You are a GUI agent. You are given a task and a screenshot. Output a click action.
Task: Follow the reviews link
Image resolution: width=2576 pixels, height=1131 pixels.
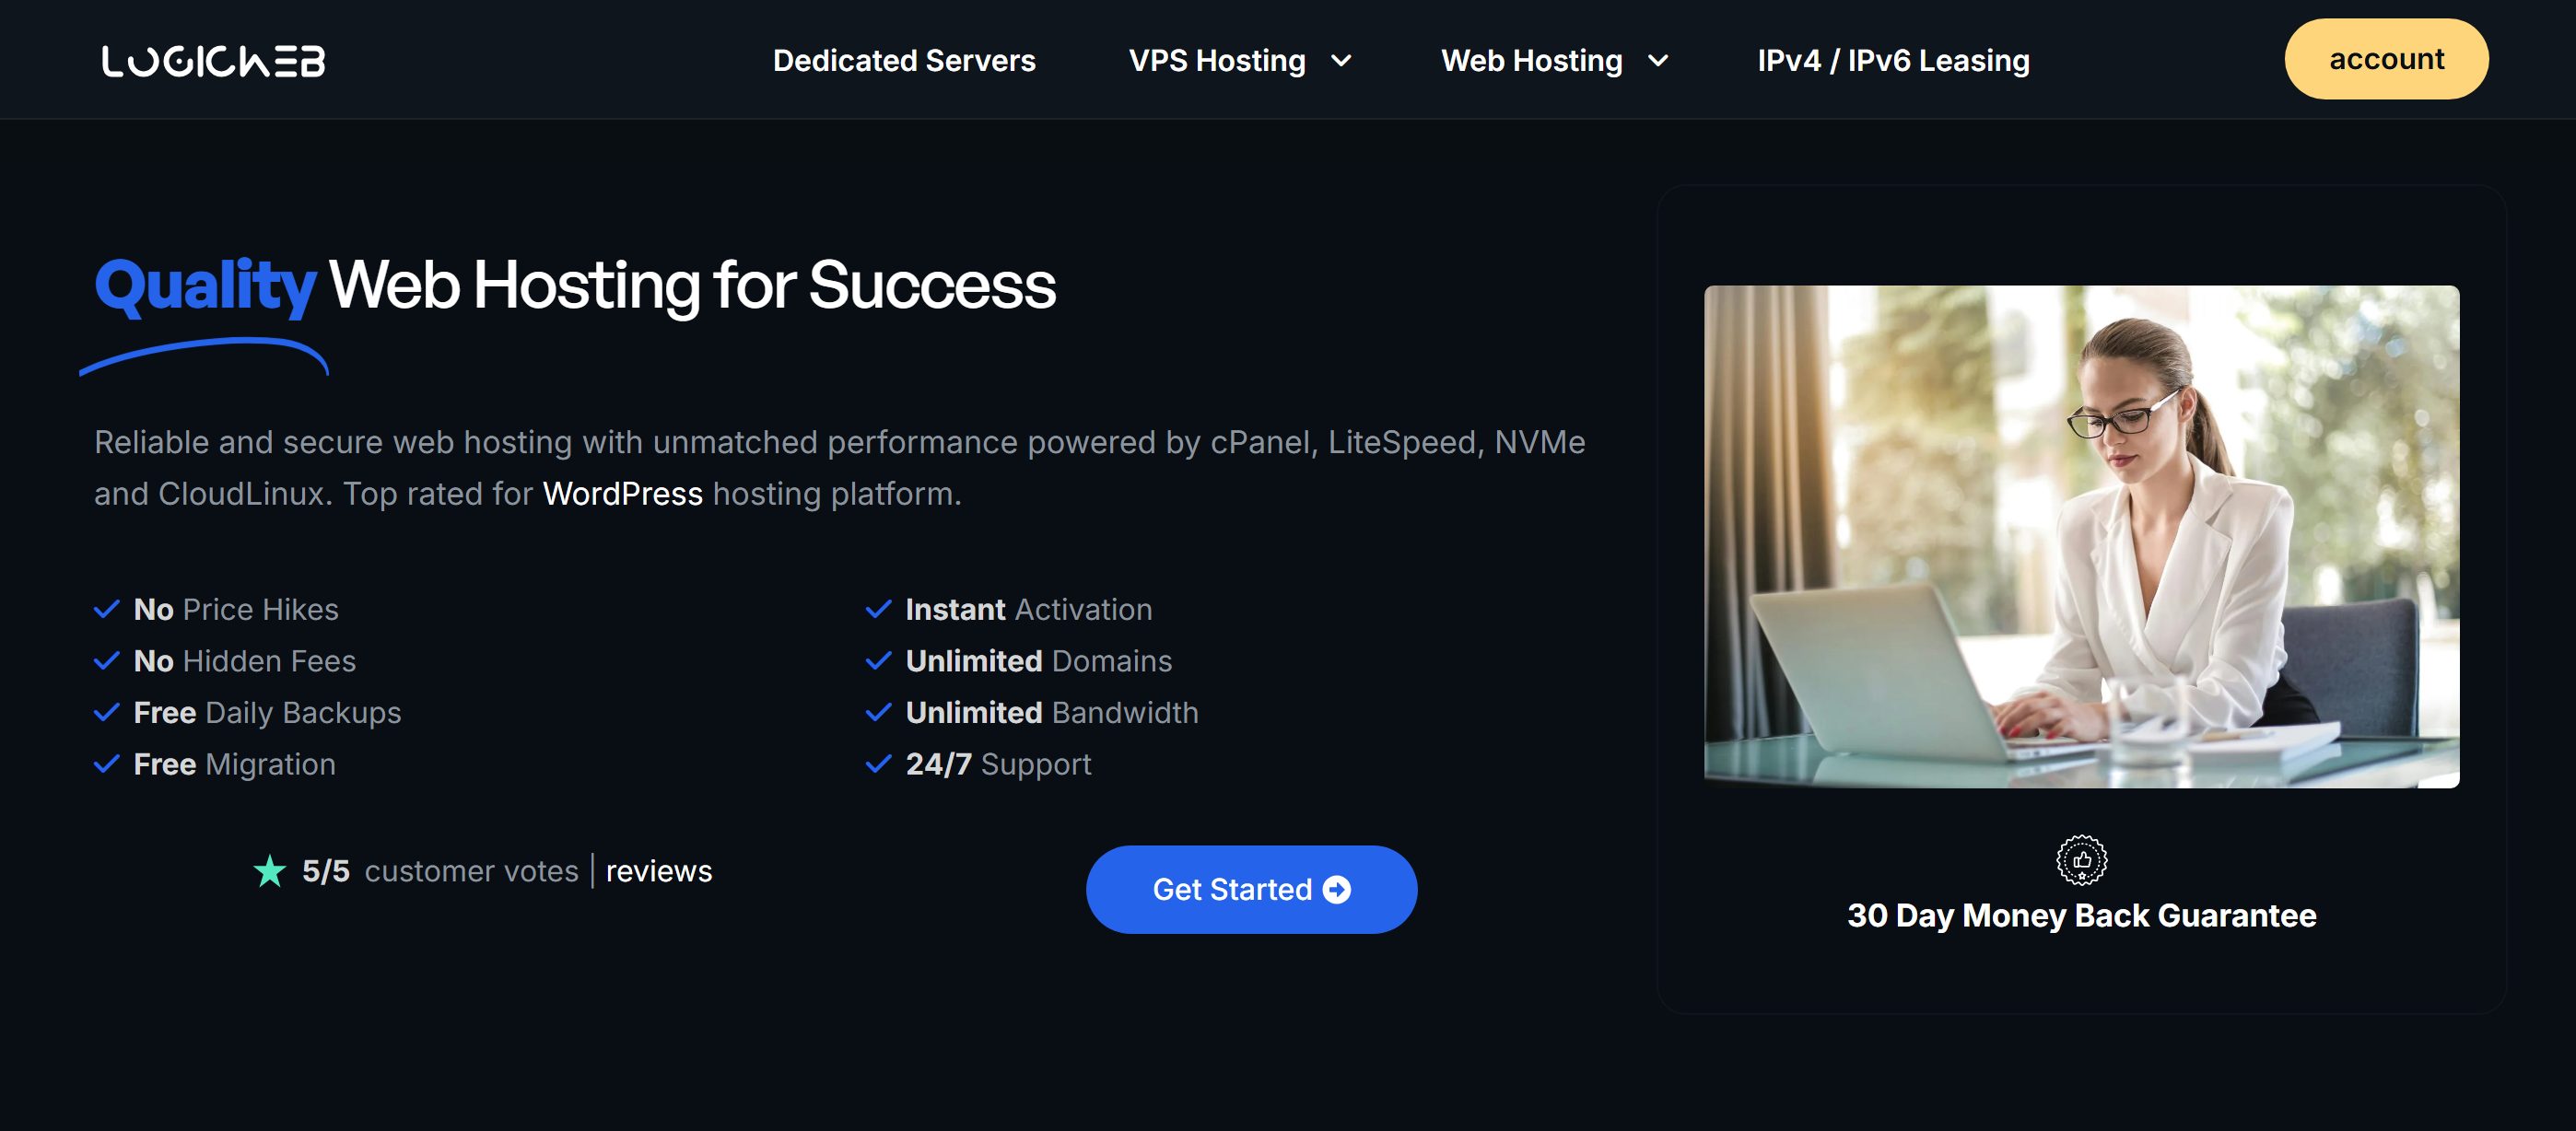pos(659,871)
